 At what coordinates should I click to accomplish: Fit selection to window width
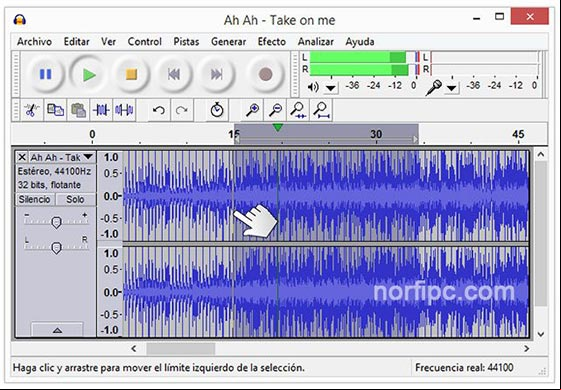[298, 109]
